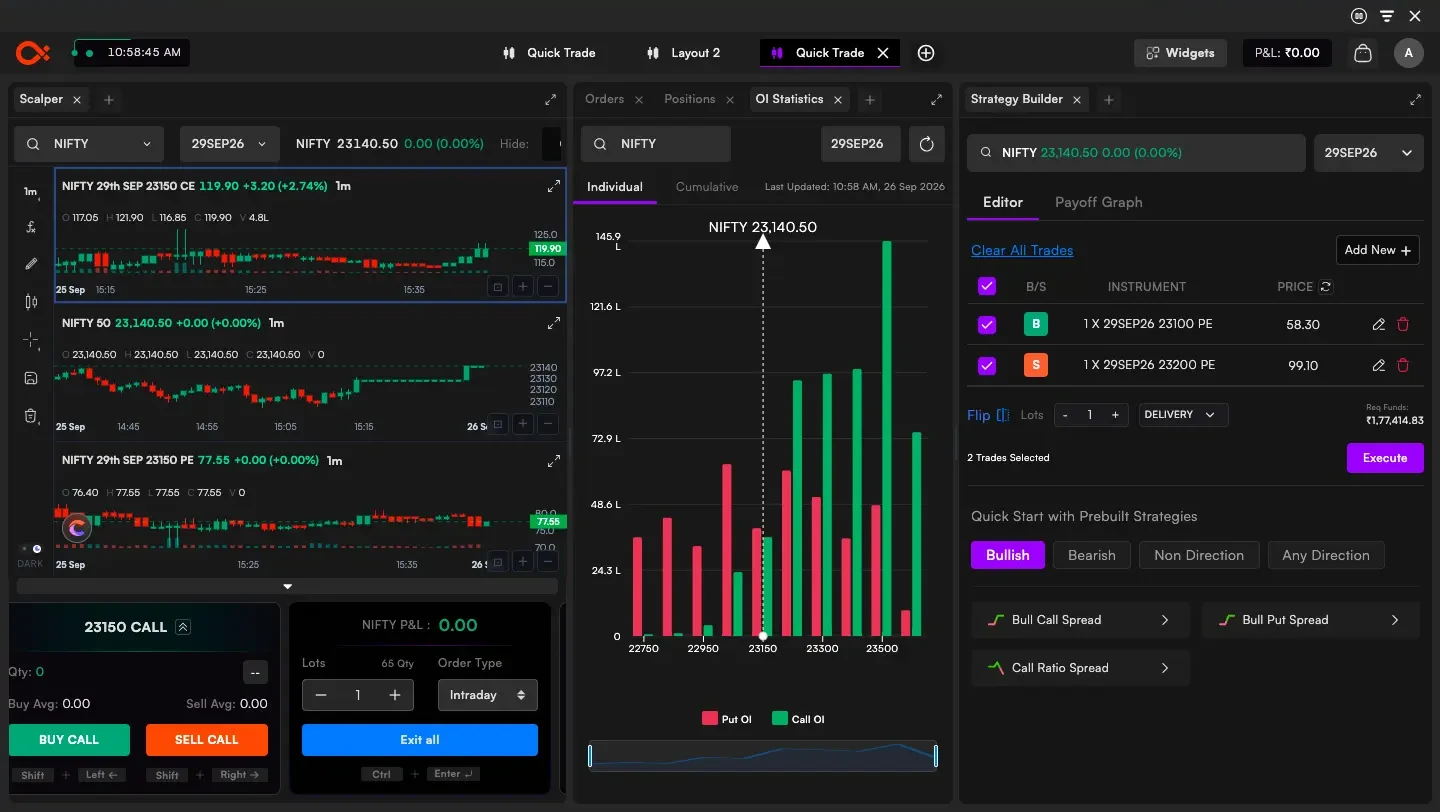Refresh prices icon beside PRICE header
1440x812 pixels.
[x=1326, y=287]
